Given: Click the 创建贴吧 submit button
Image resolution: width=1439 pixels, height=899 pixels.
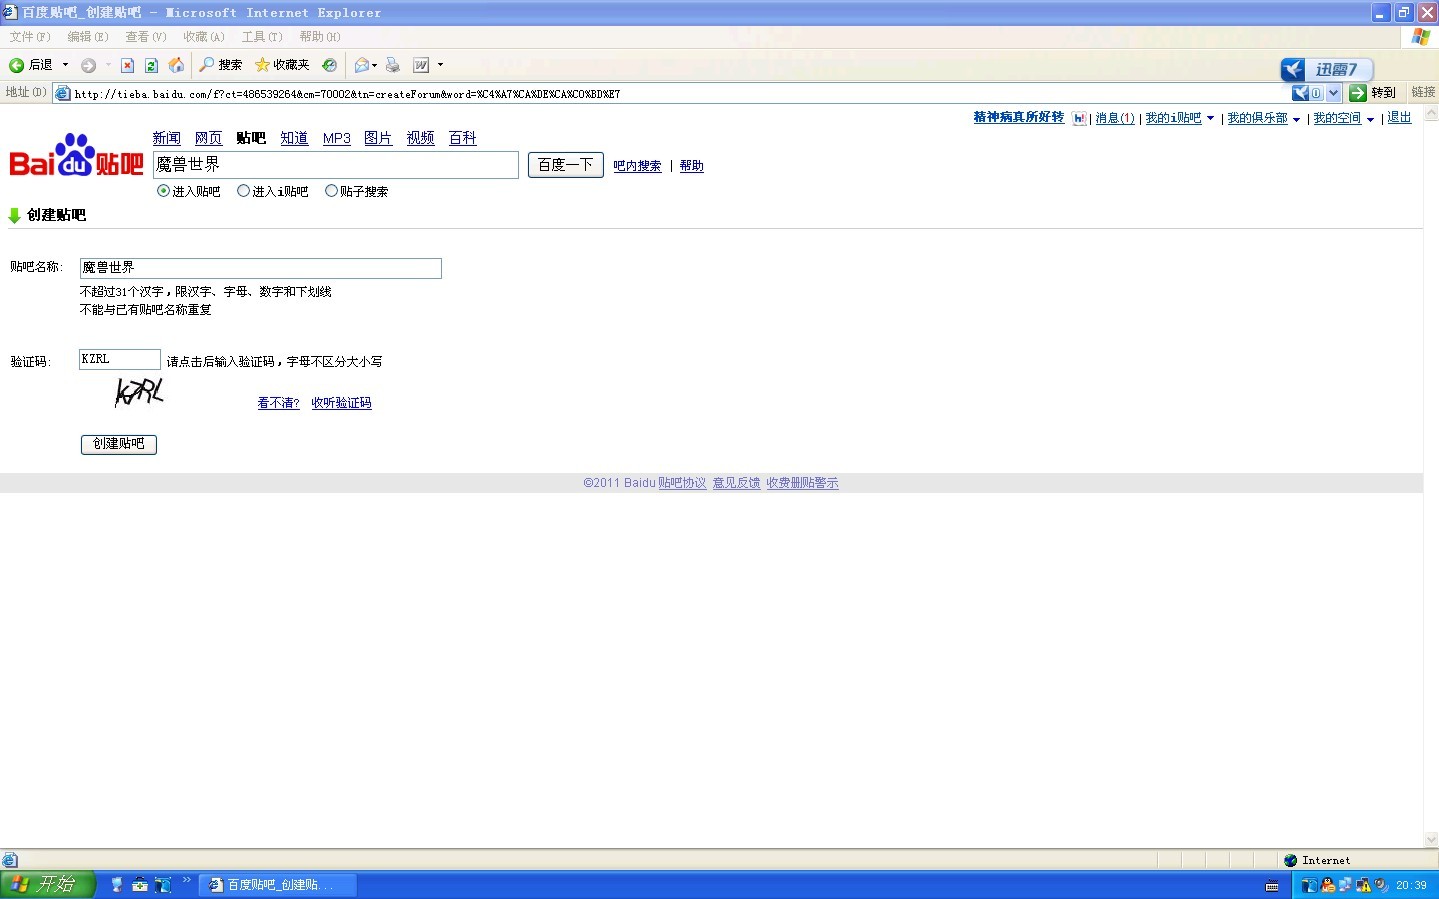Looking at the screenshot, I should point(119,444).
